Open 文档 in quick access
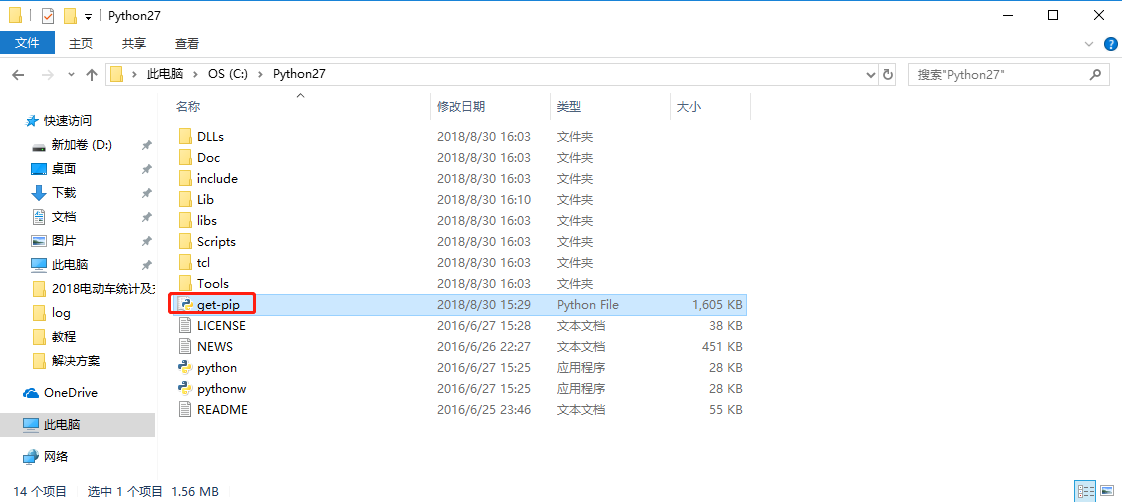Image resolution: width=1122 pixels, height=502 pixels. [x=64, y=217]
